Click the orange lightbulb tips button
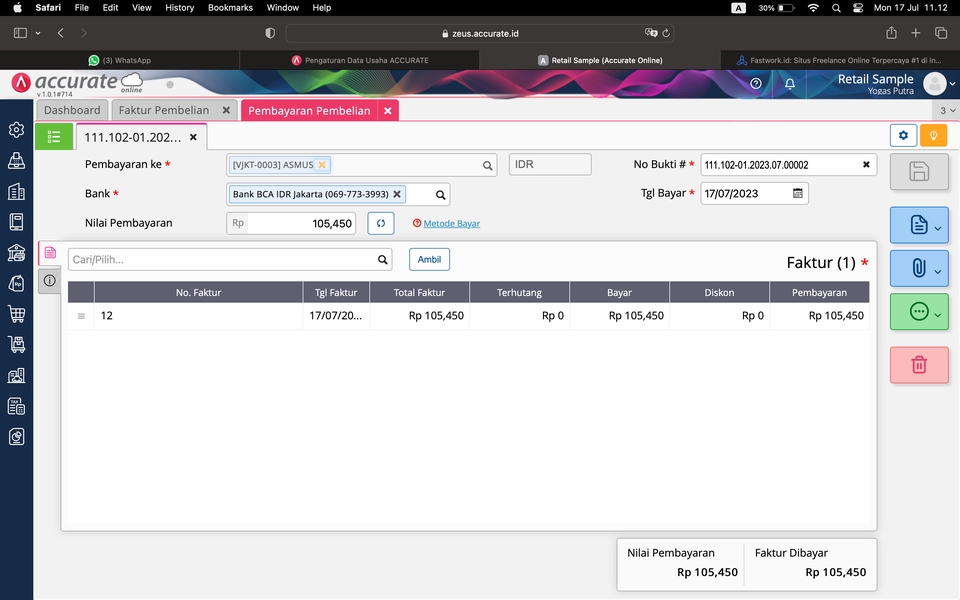The height and width of the screenshot is (600, 960). tap(933, 135)
